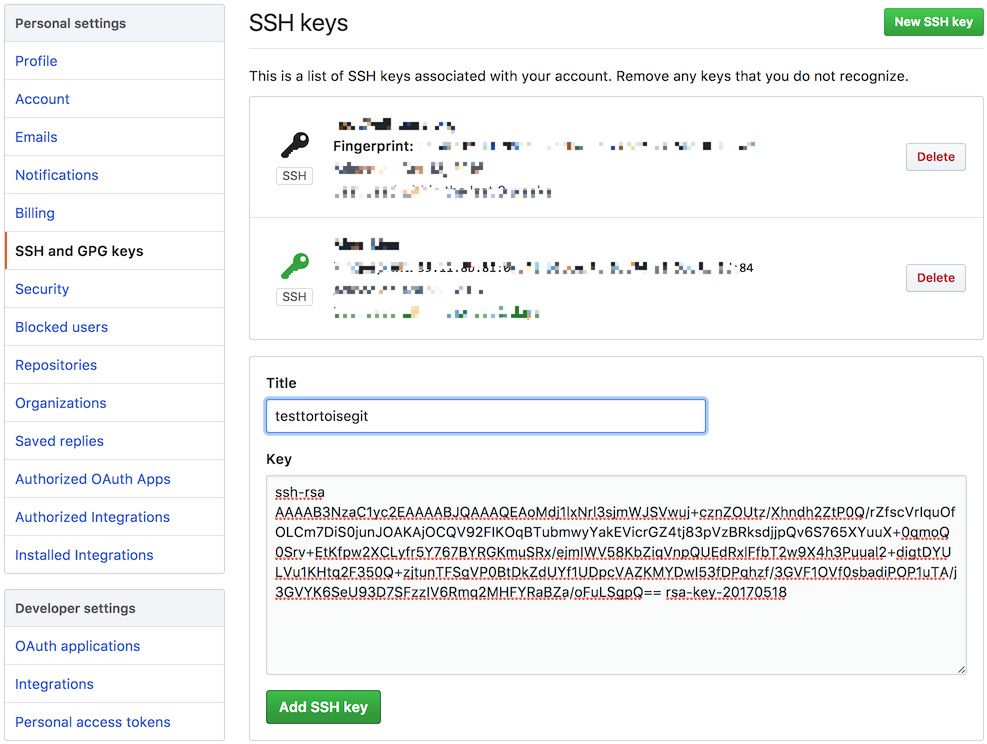Viewport: 987px width, 744px height.
Task: Click the SSH badge under the black key
Action: pyautogui.click(x=294, y=176)
